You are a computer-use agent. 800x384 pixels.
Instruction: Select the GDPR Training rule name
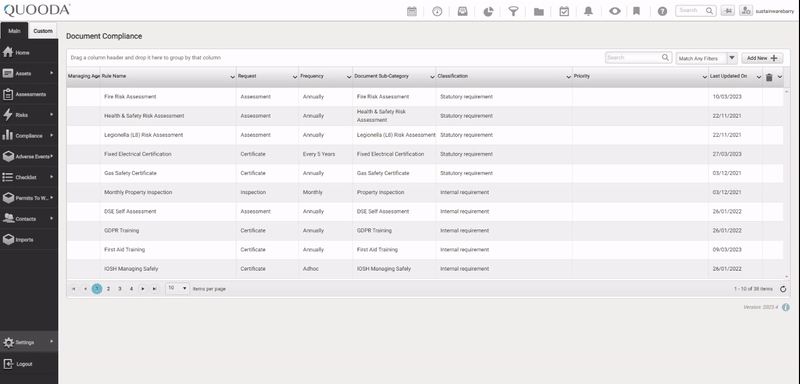point(121,231)
